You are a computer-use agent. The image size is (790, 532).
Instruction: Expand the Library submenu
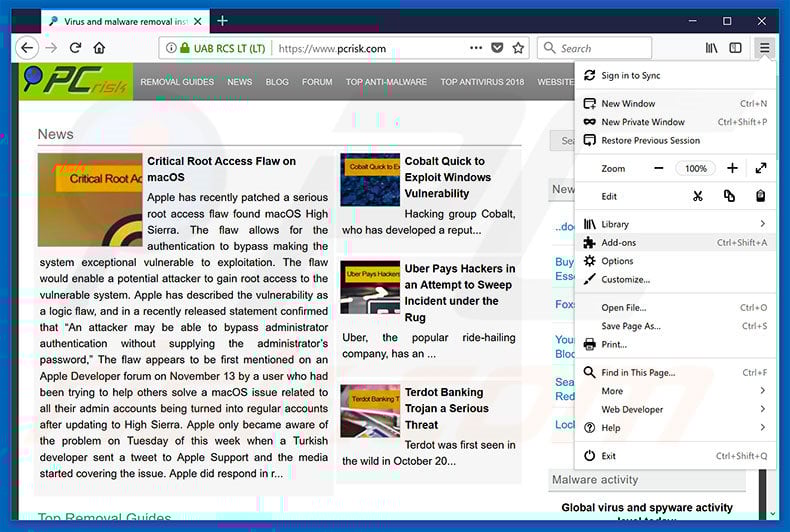click(x=674, y=224)
